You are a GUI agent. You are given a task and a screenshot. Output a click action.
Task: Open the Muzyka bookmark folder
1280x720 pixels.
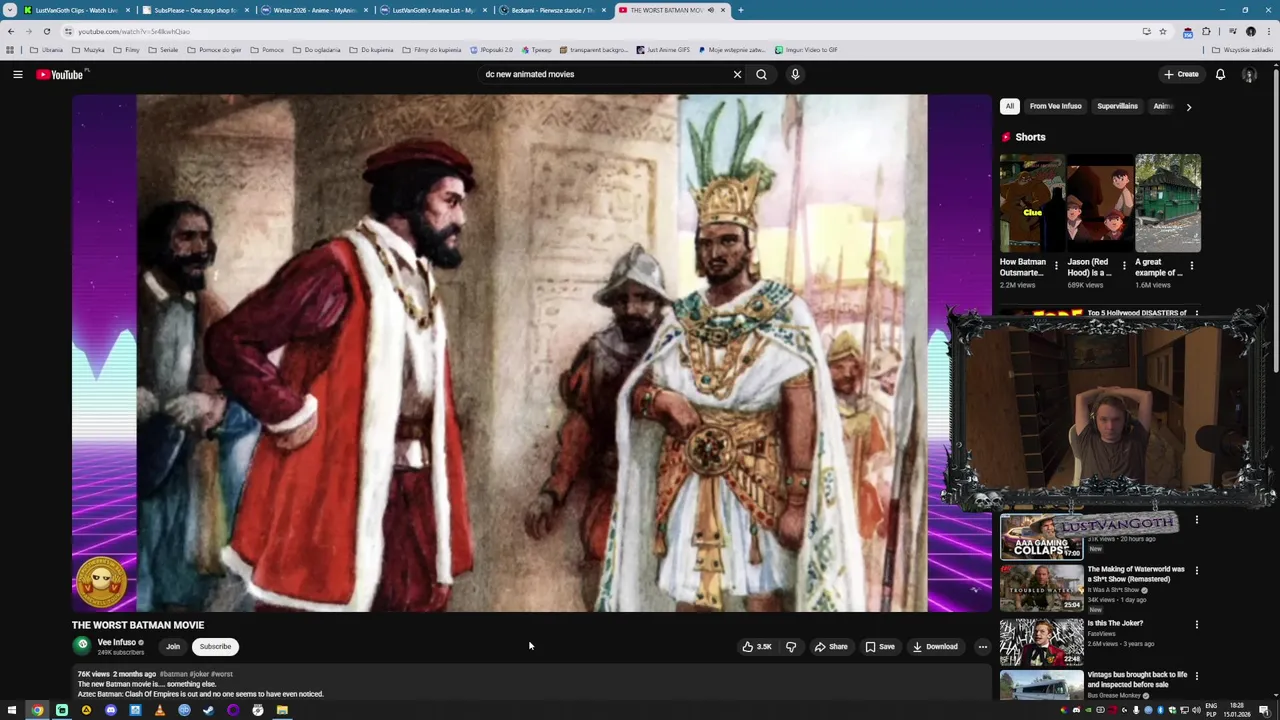(x=88, y=50)
